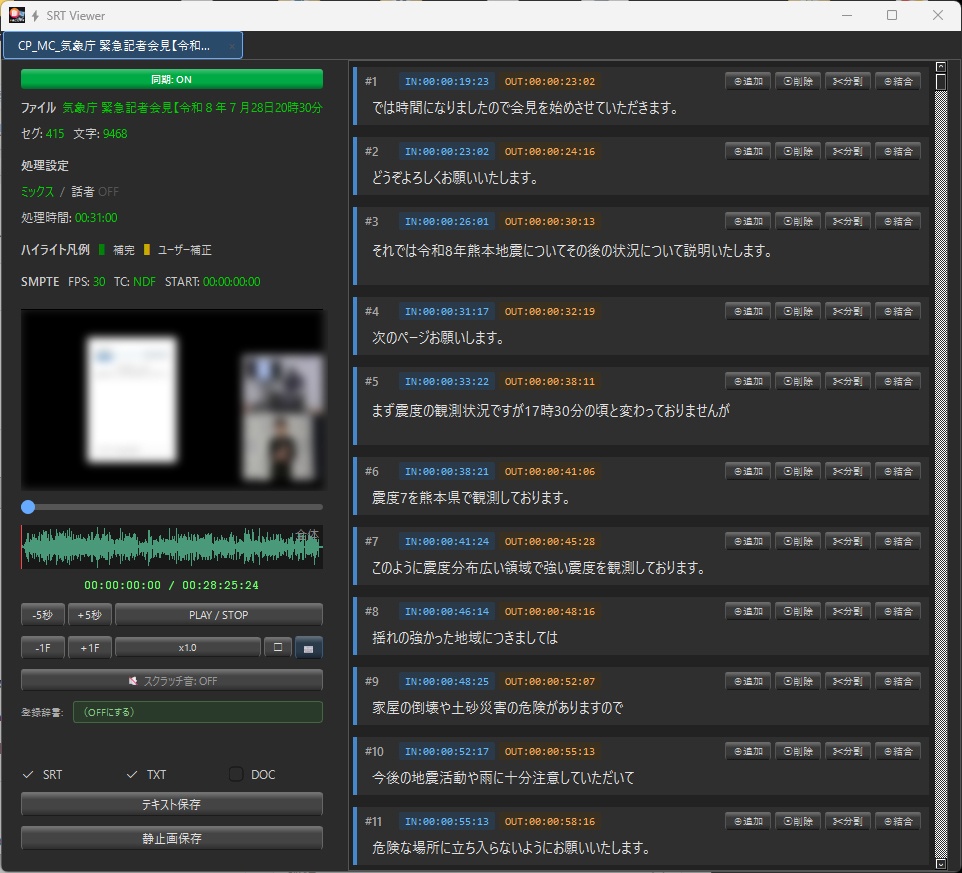Delete segment #6 with the 削除 button
Screen dimensions: 962x873
coord(798,471)
